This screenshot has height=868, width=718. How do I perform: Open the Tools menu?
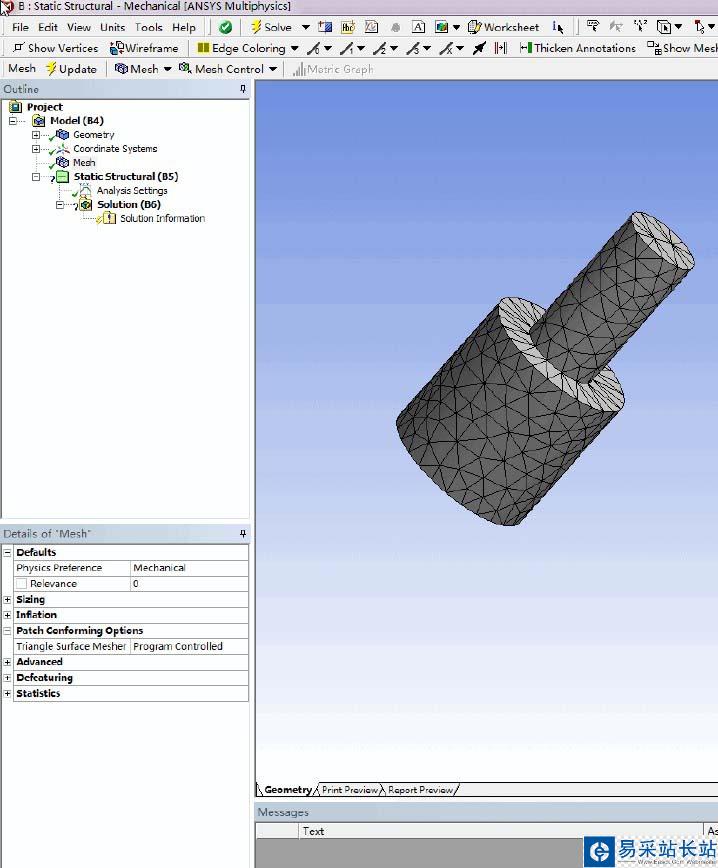[x=149, y=27]
